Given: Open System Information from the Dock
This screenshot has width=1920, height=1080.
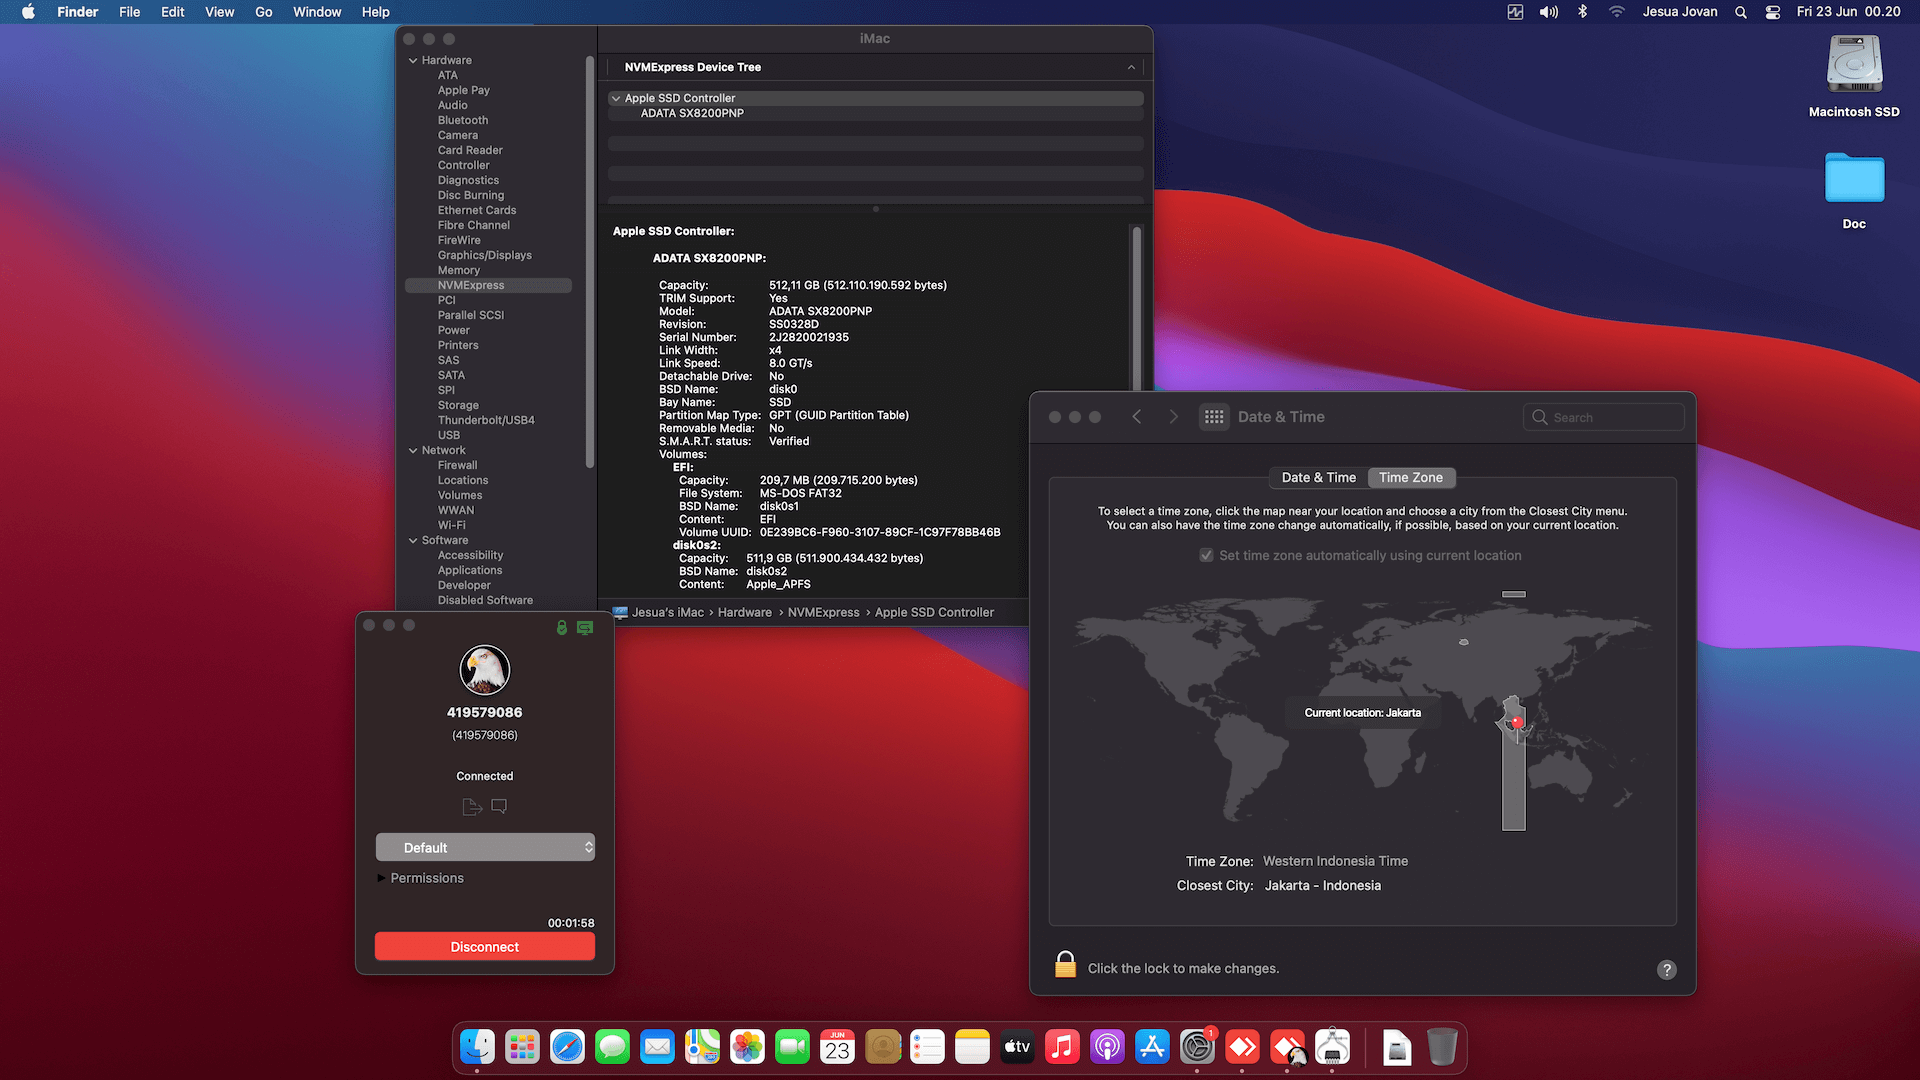Looking at the screenshot, I should [1332, 1047].
